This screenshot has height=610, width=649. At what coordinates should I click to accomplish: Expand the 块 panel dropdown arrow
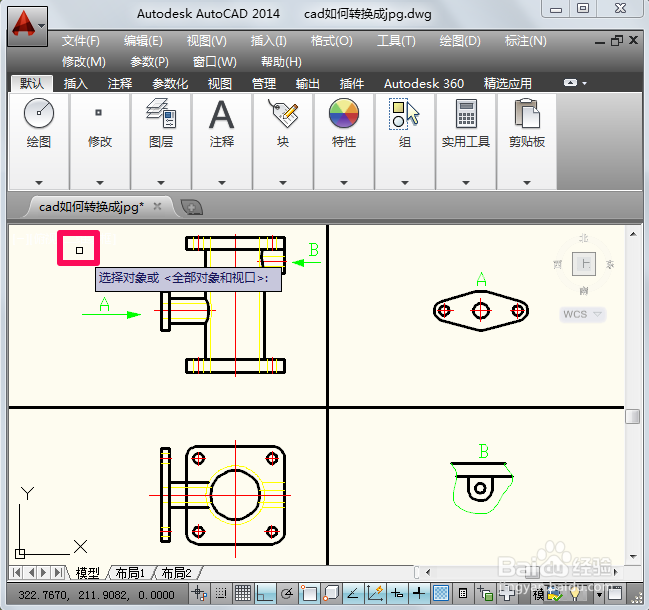pos(283,183)
